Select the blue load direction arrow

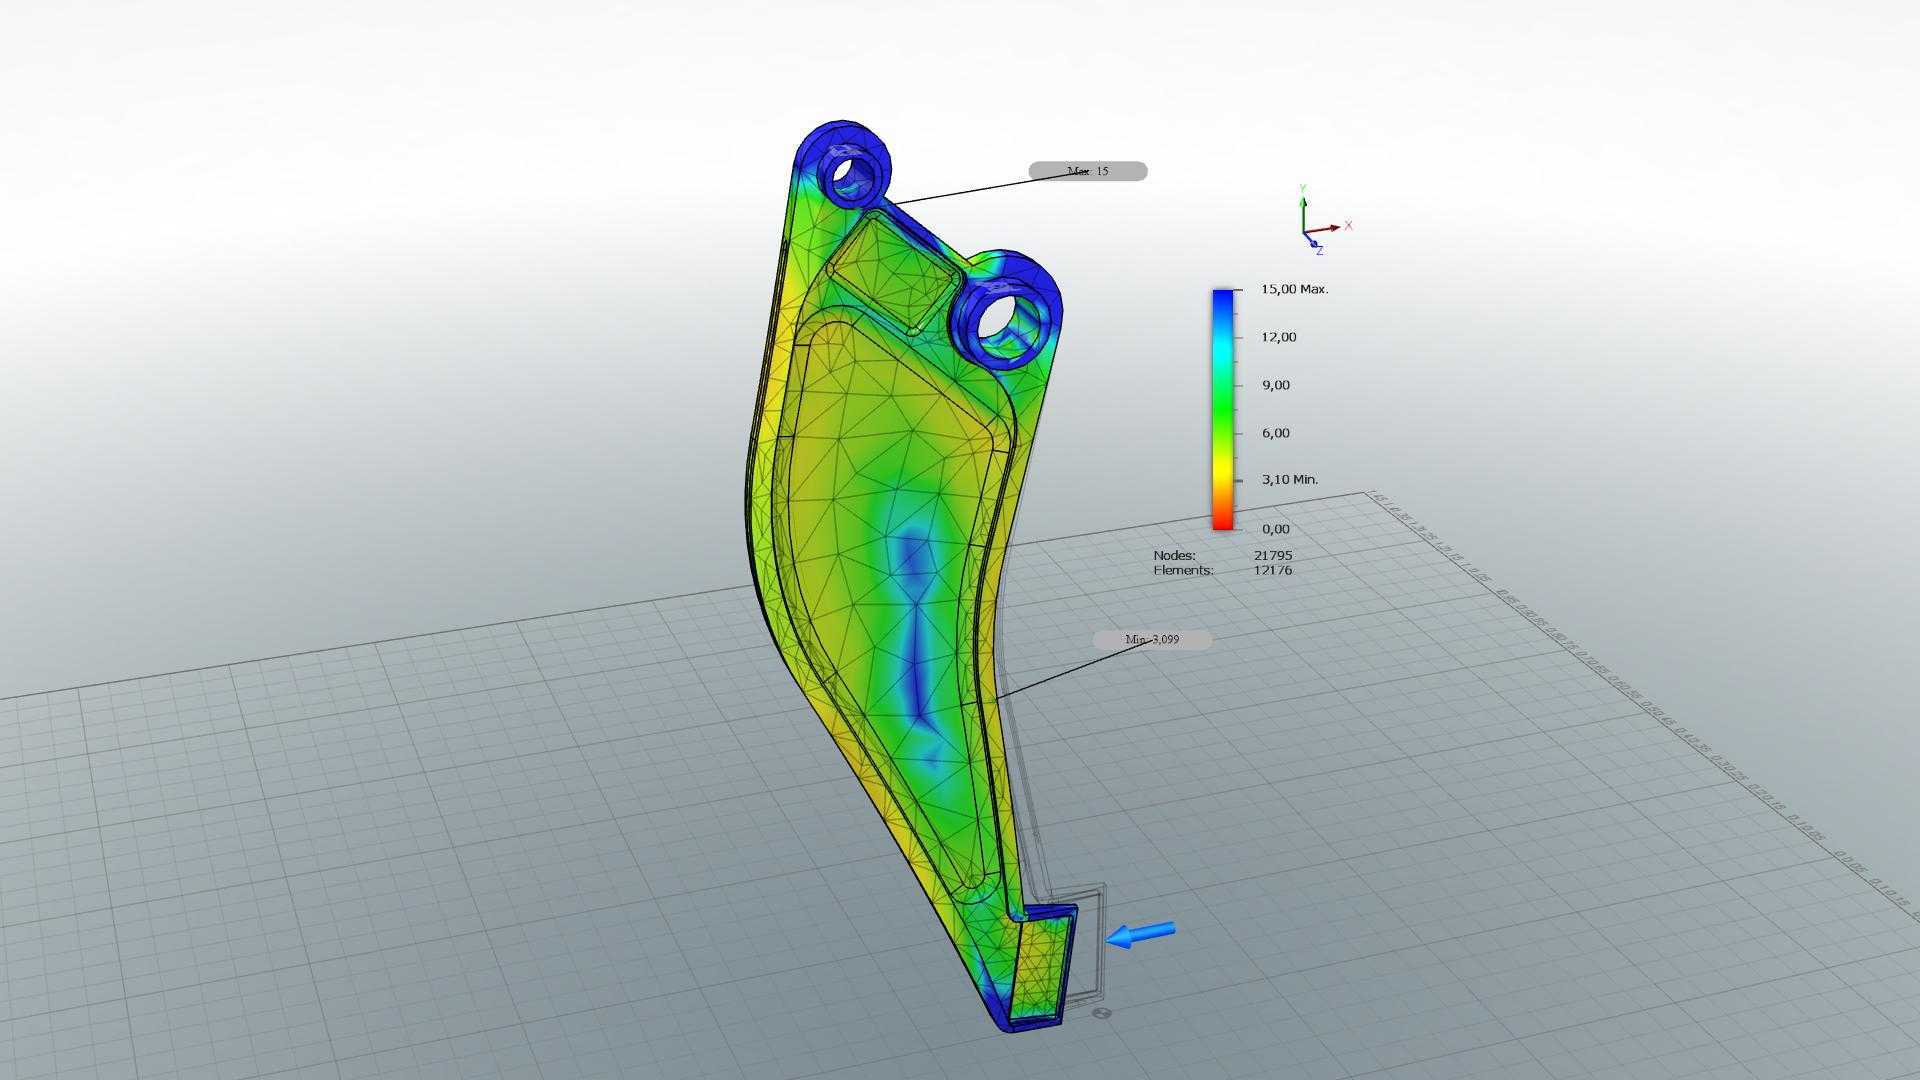[x=1140, y=934]
